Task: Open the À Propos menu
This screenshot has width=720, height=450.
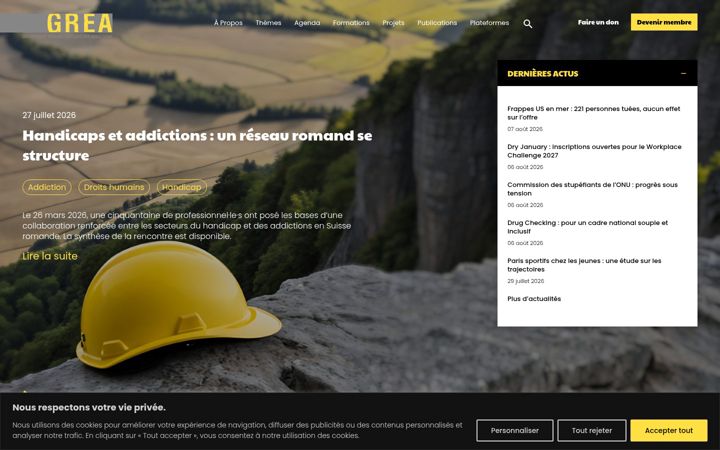Action: [228, 22]
